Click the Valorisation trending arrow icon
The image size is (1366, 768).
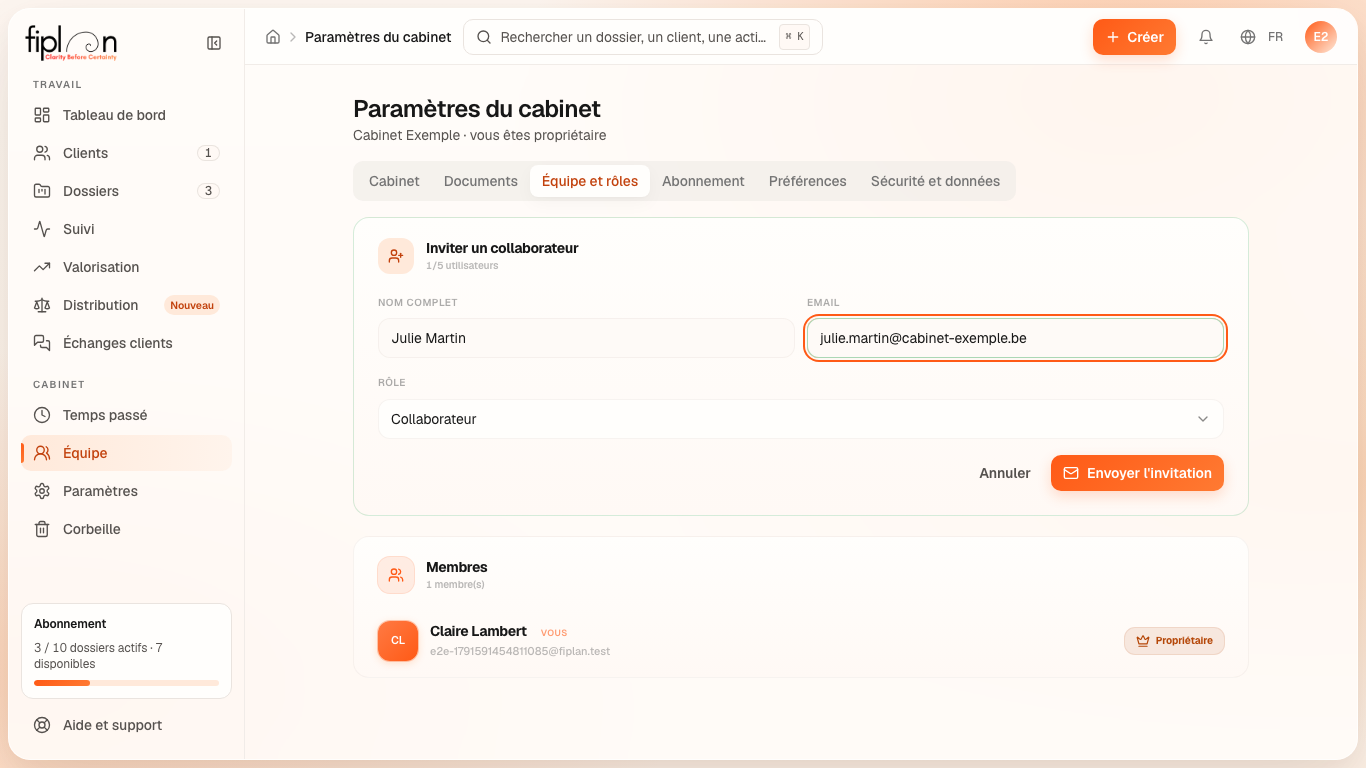pos(42,267)
